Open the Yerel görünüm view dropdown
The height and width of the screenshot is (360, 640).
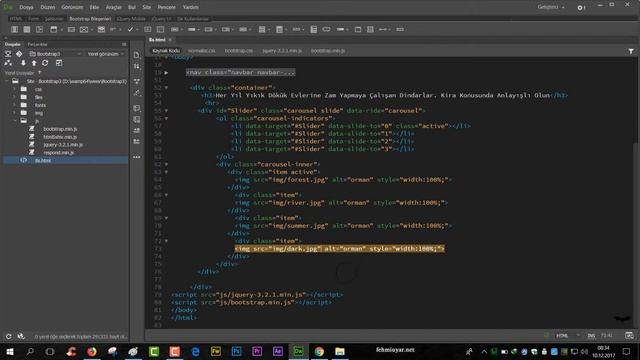[x=105, y=54]
